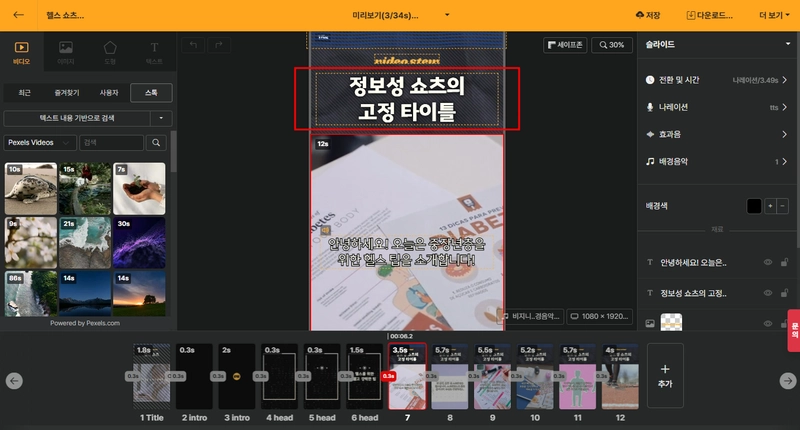Switch to the 사용자 tab
Screen dimensions: 800x430
(109, 93)
